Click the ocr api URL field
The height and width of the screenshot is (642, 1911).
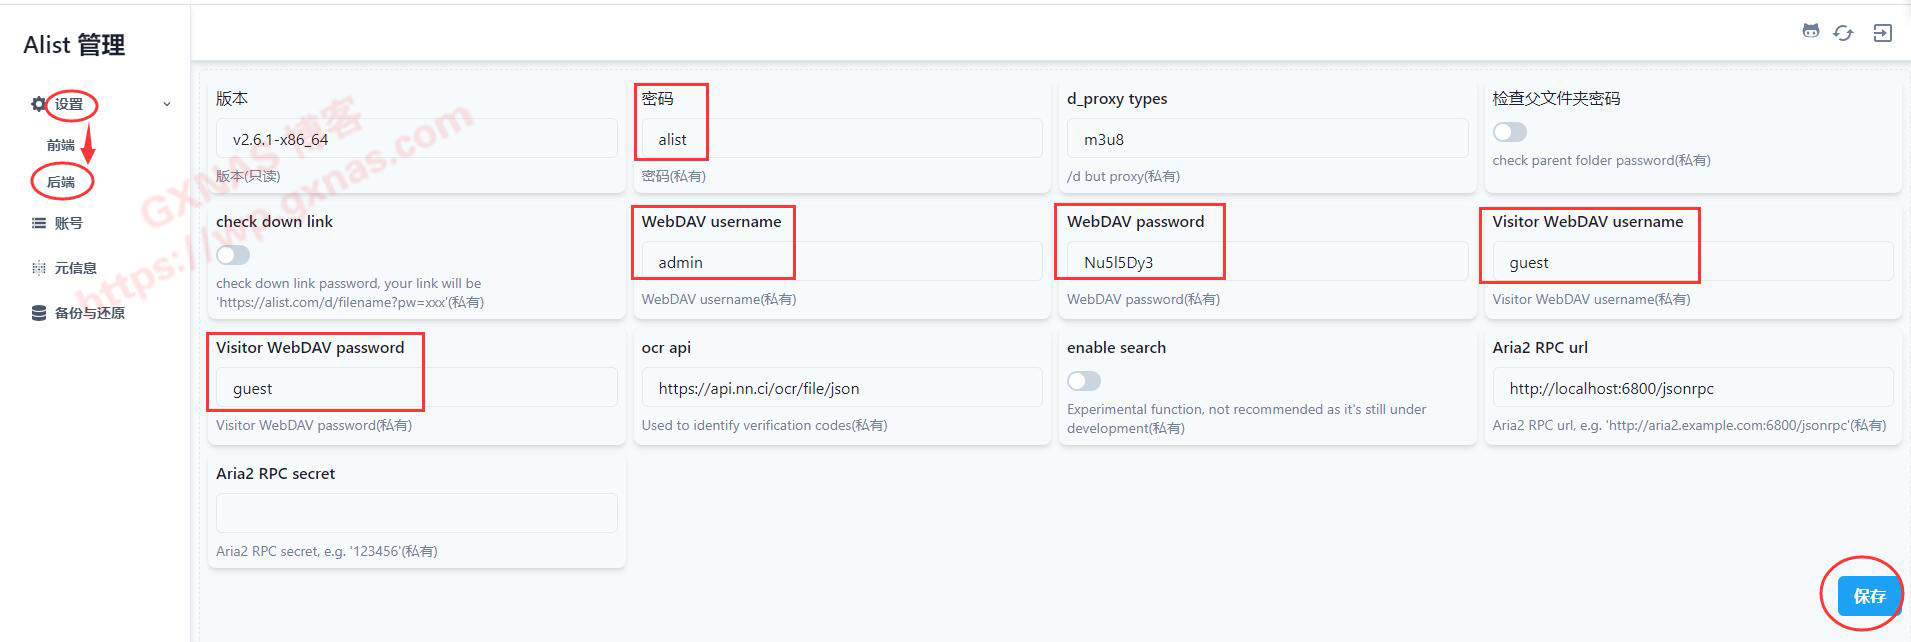tap(841, 388)
